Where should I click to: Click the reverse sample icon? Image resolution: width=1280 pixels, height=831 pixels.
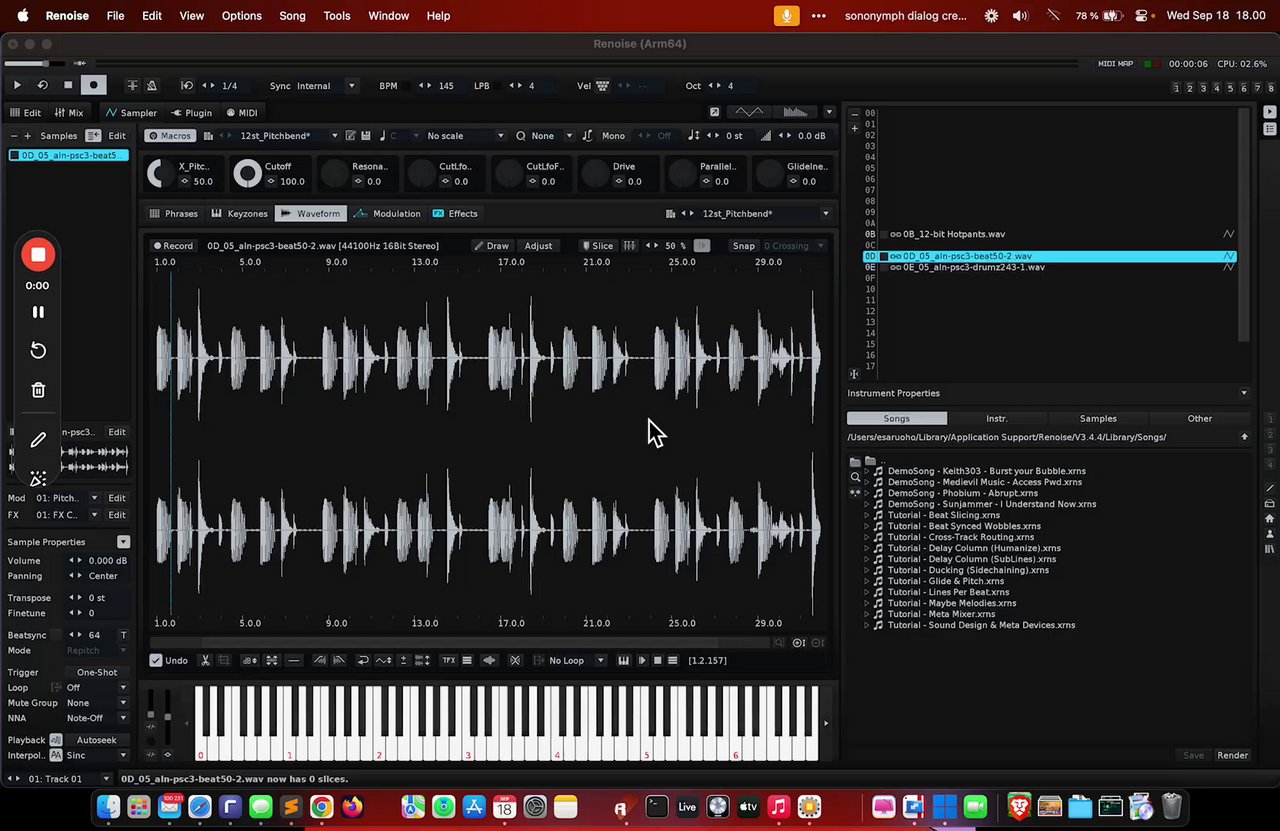pos(363,661)
